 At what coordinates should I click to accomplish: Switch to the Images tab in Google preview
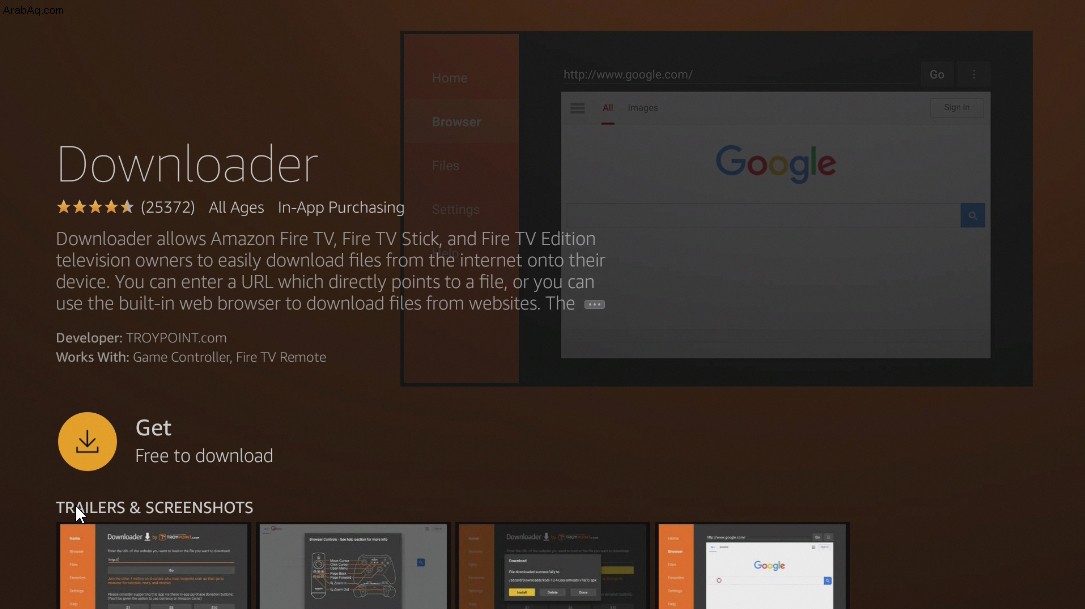(x=643, y=108)
